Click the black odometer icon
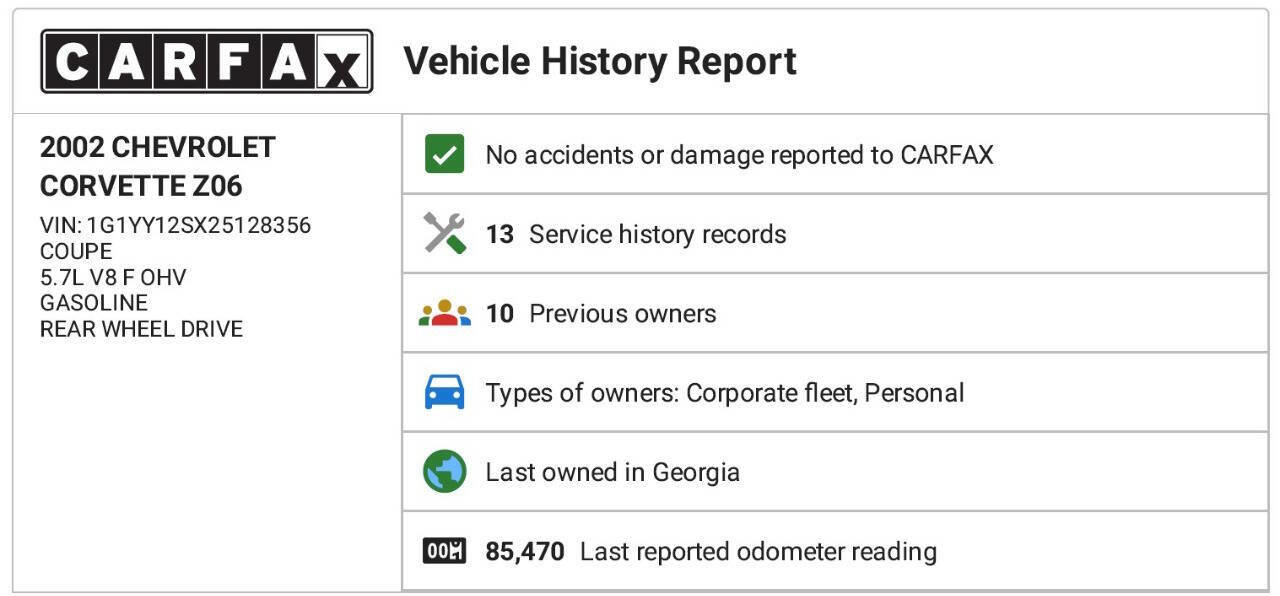1280x596 pixels. pyautogui.click(x=444, y=551)
